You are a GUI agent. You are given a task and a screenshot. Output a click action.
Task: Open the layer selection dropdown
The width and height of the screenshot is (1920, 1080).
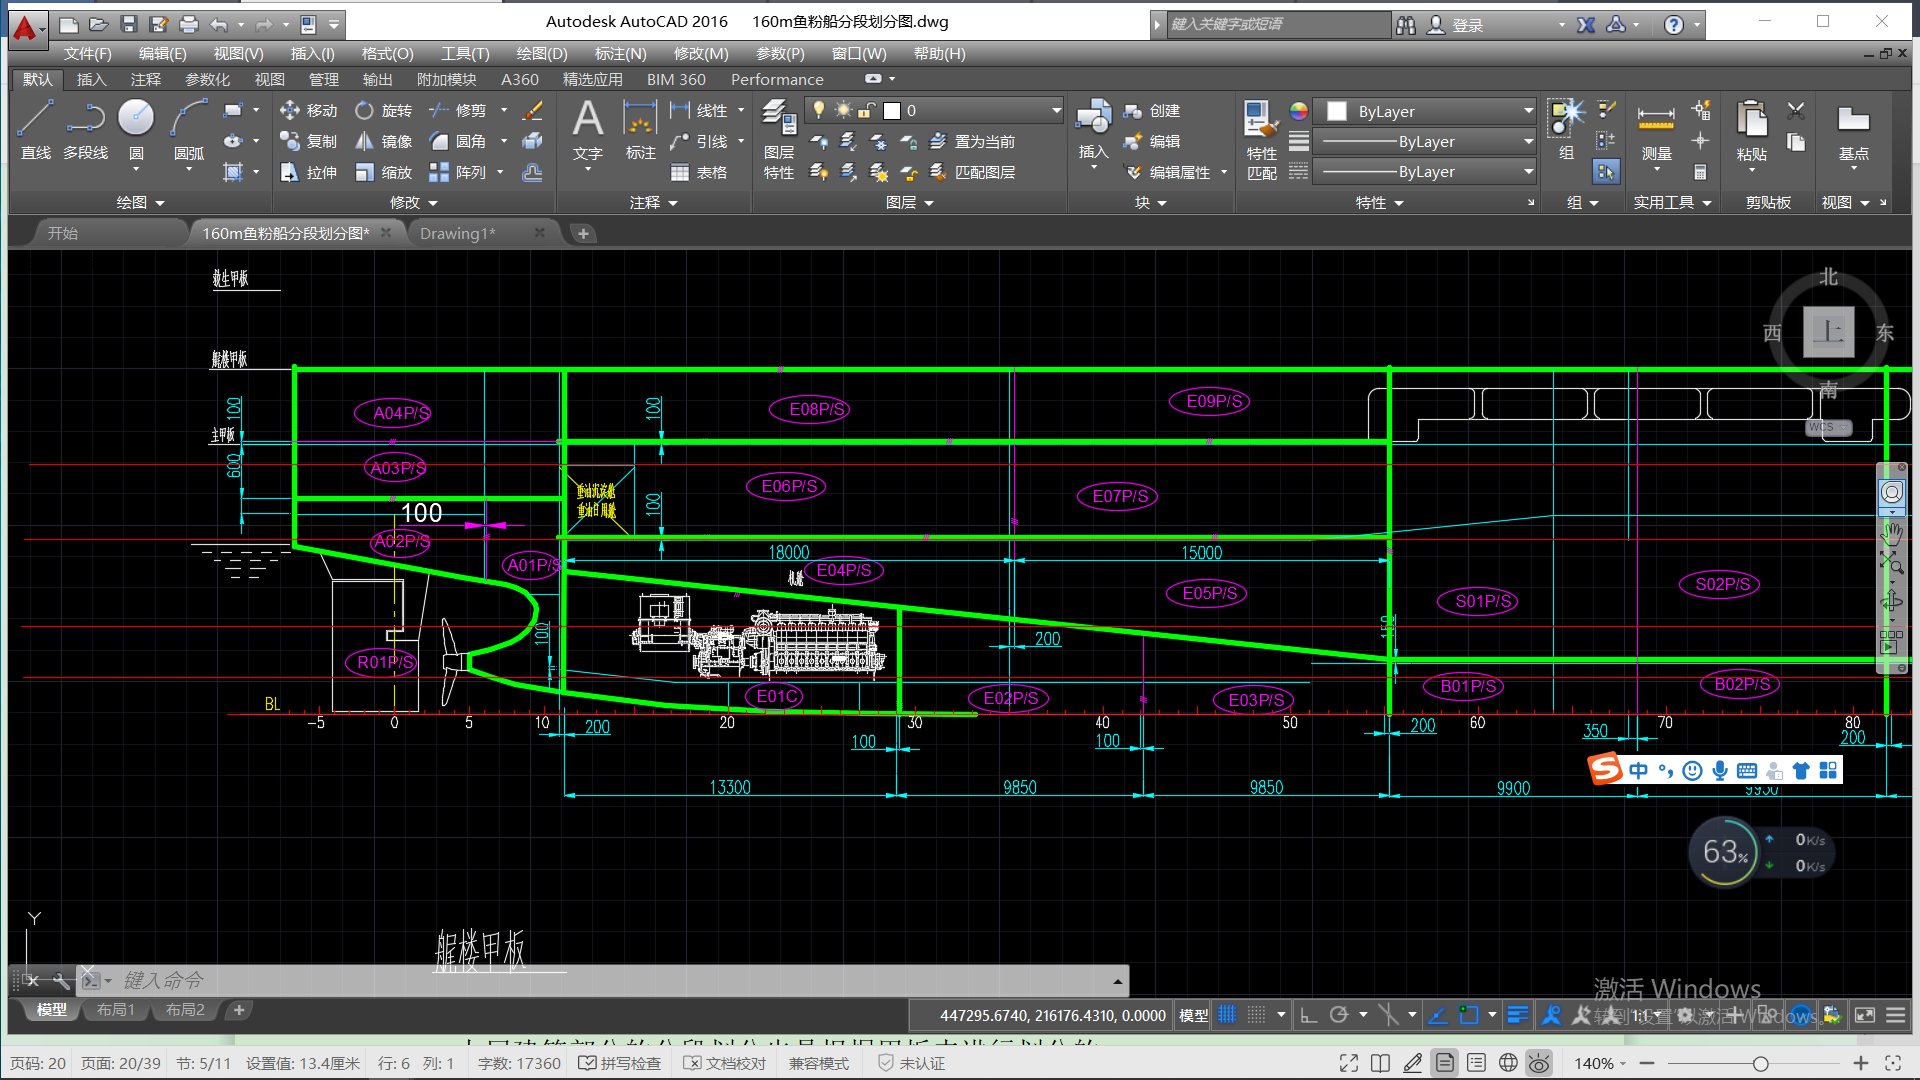tap(1056, 110)
